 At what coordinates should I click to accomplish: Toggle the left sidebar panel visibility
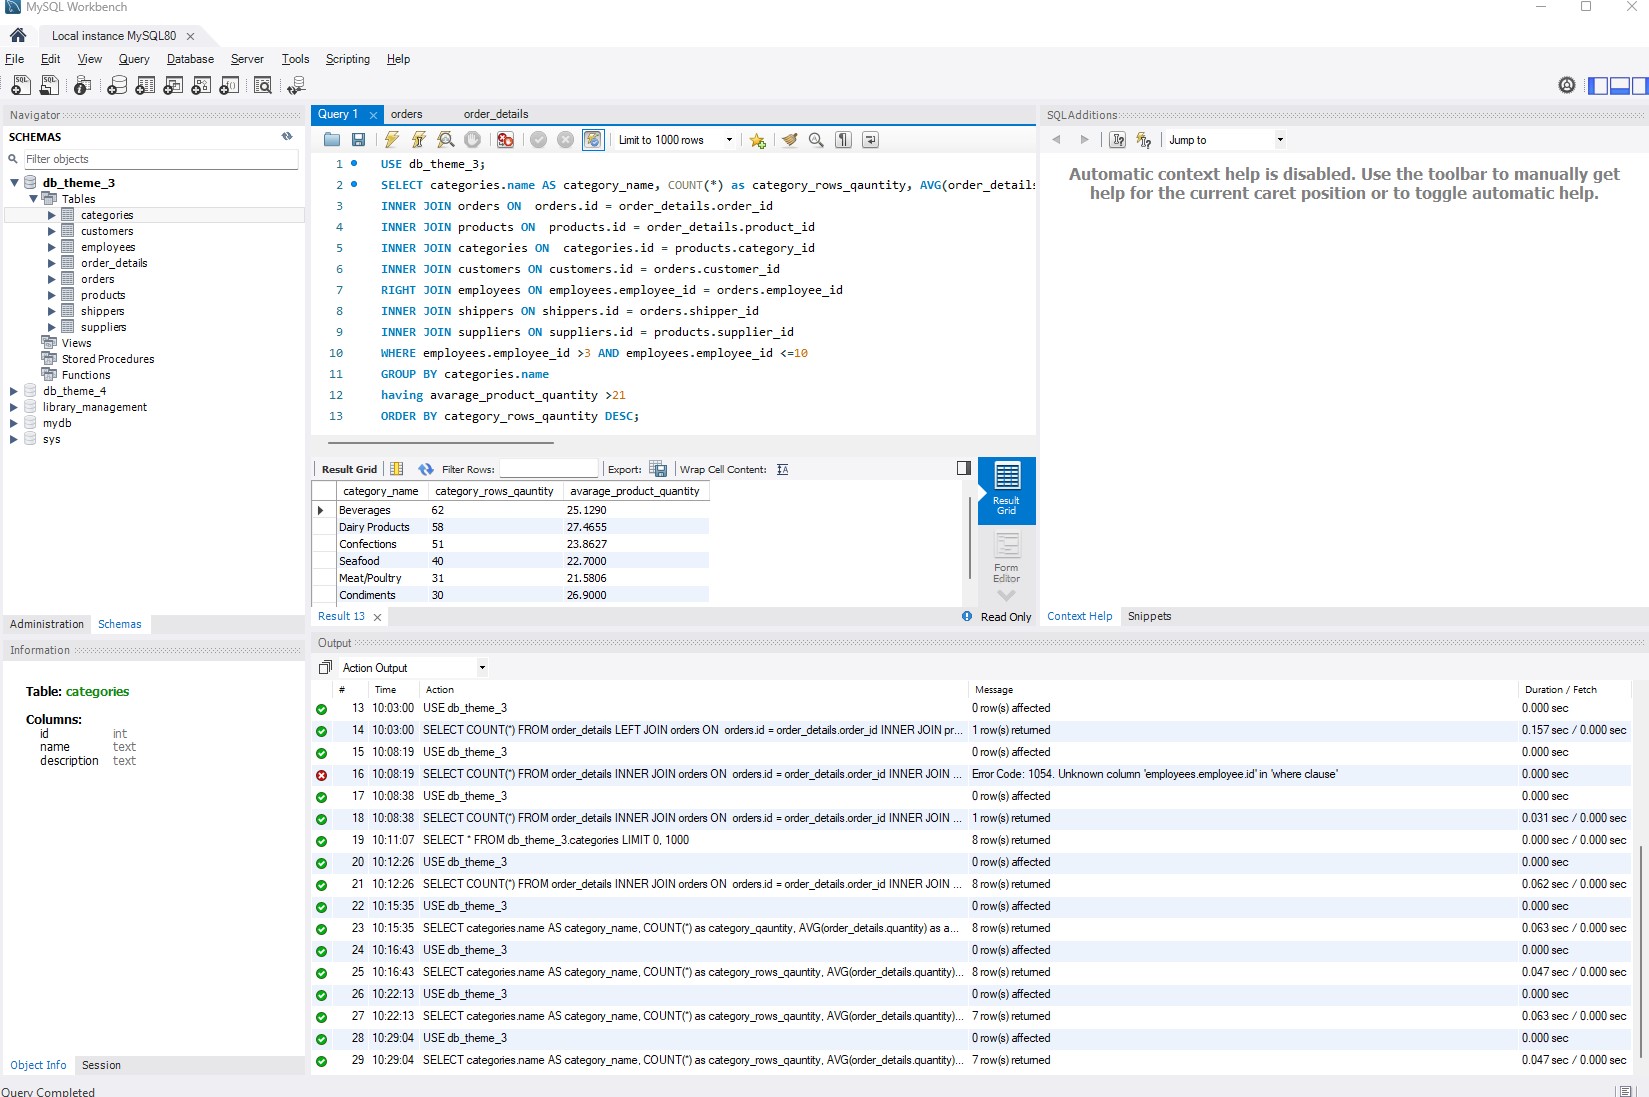pyautogui.click(x=1598, y=86)
